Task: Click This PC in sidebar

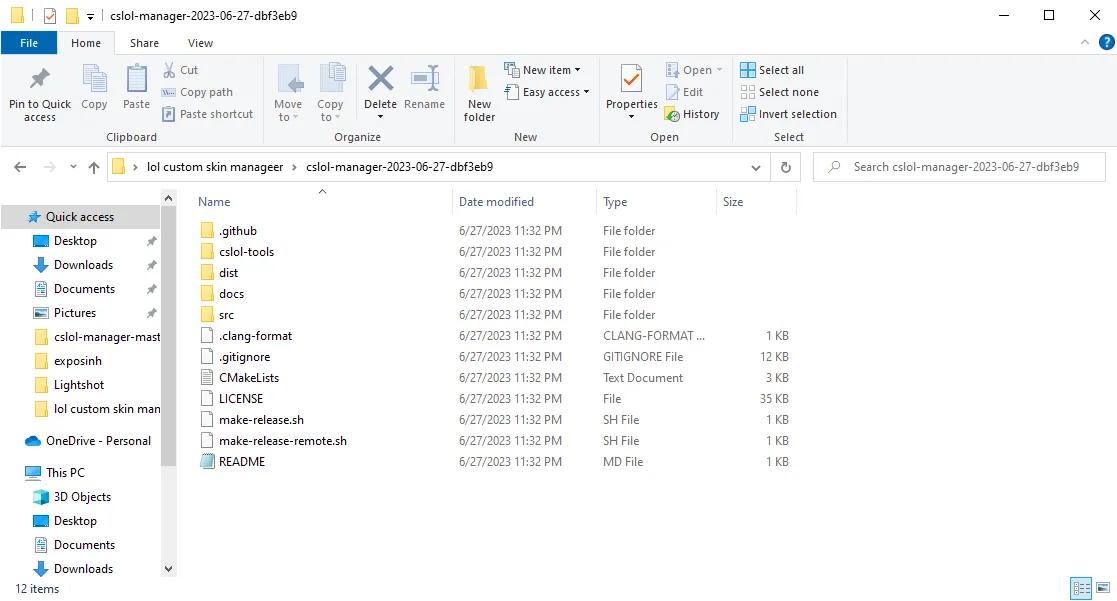Action: 65,472
